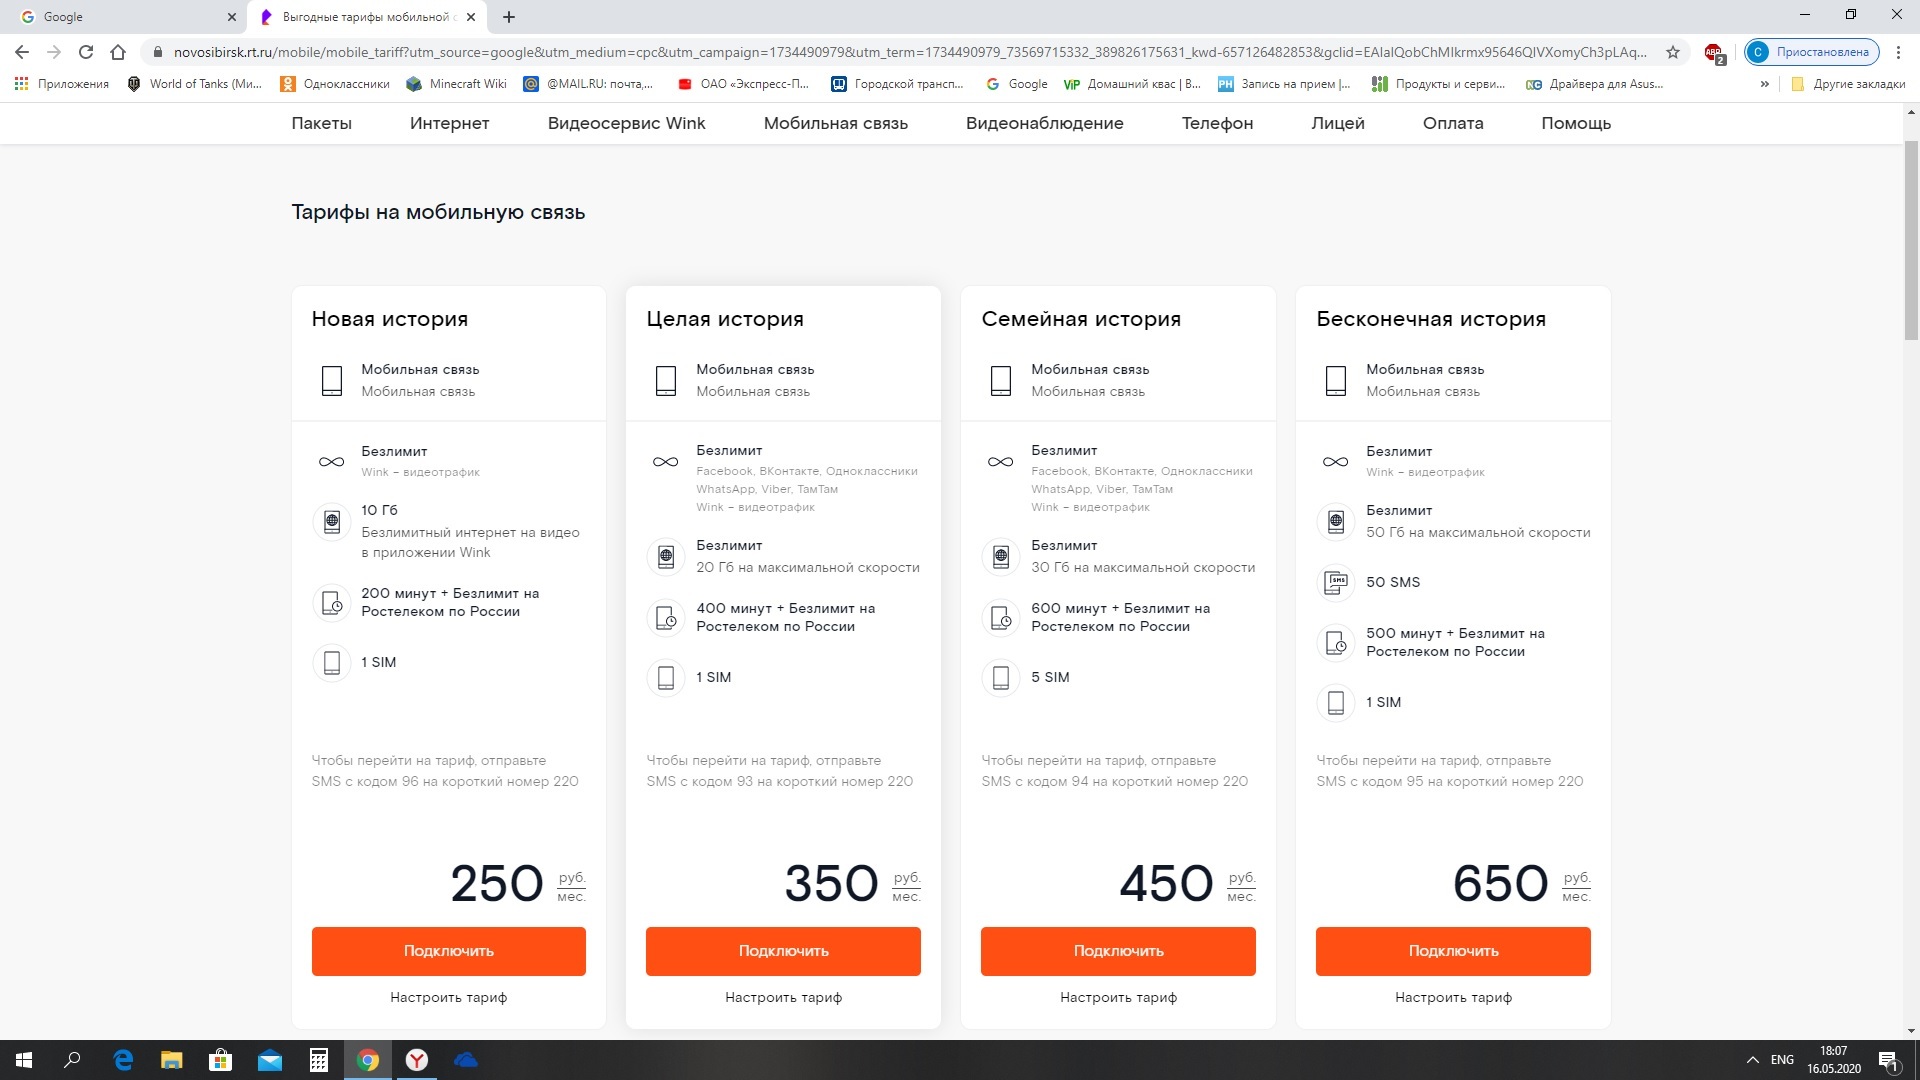Open Chrome three-dot menu
Screen dimensions: 1920x1080
1898,52
